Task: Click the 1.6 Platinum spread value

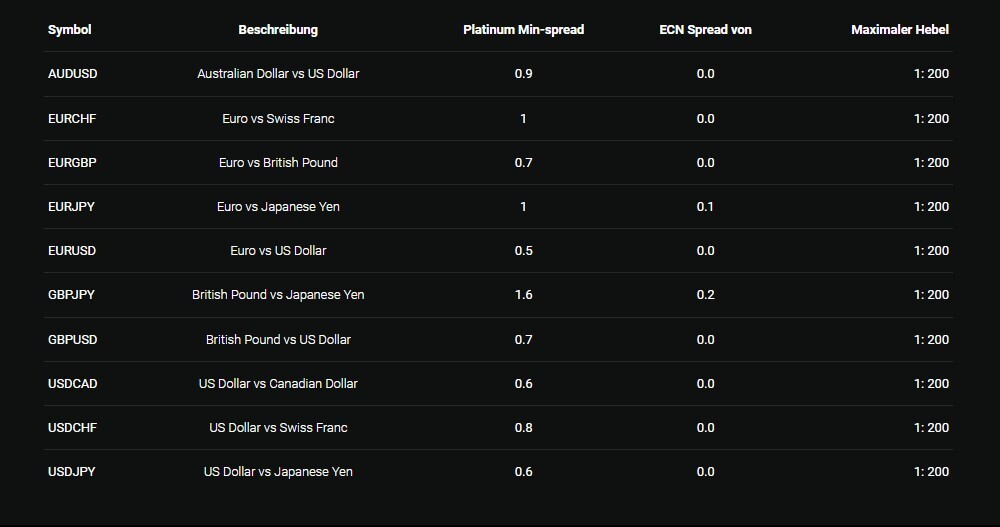Action: (523, 295)
